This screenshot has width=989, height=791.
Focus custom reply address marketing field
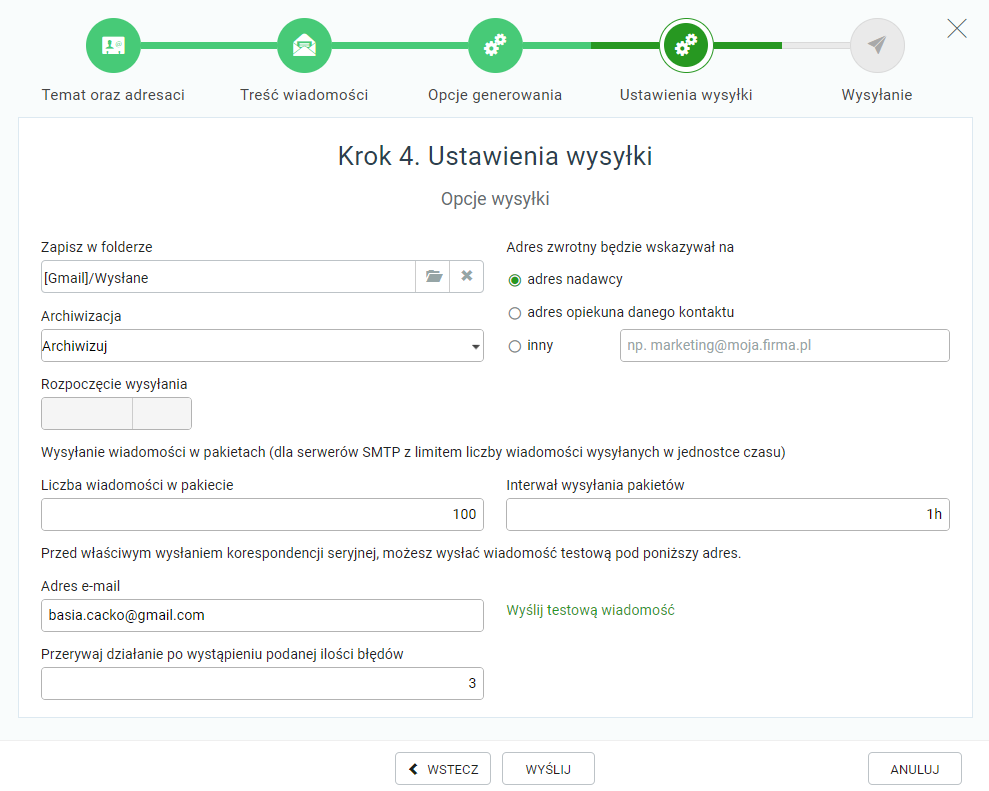point(785,346)
